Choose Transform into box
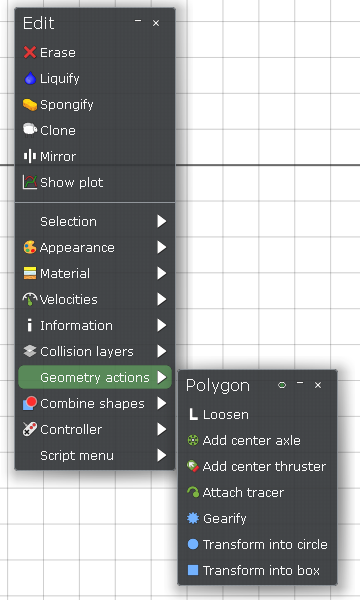This screenshot has width=360, height=600. [257, 570]
